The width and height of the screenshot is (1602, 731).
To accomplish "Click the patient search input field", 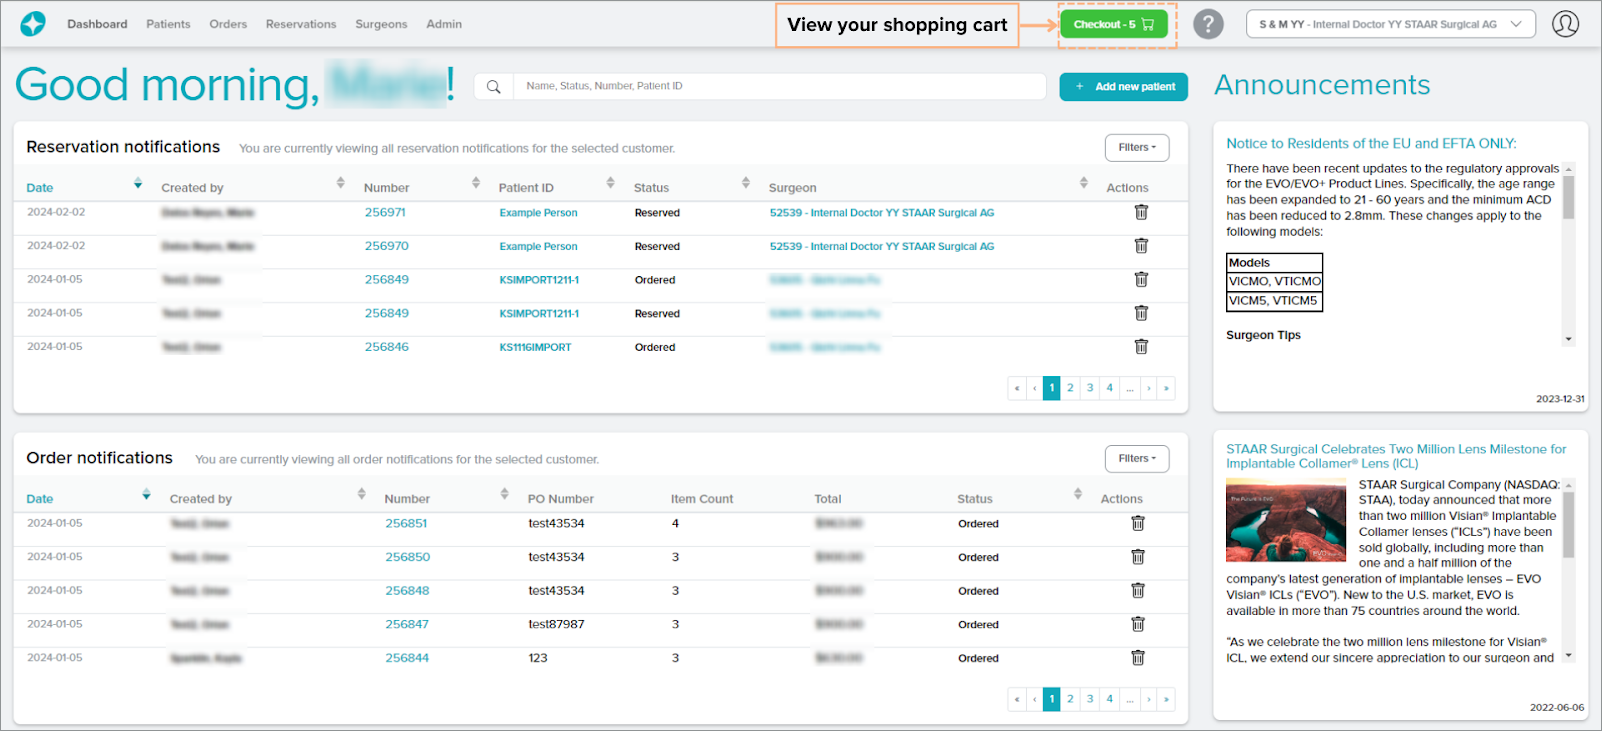I will click(x=780, y=87).
